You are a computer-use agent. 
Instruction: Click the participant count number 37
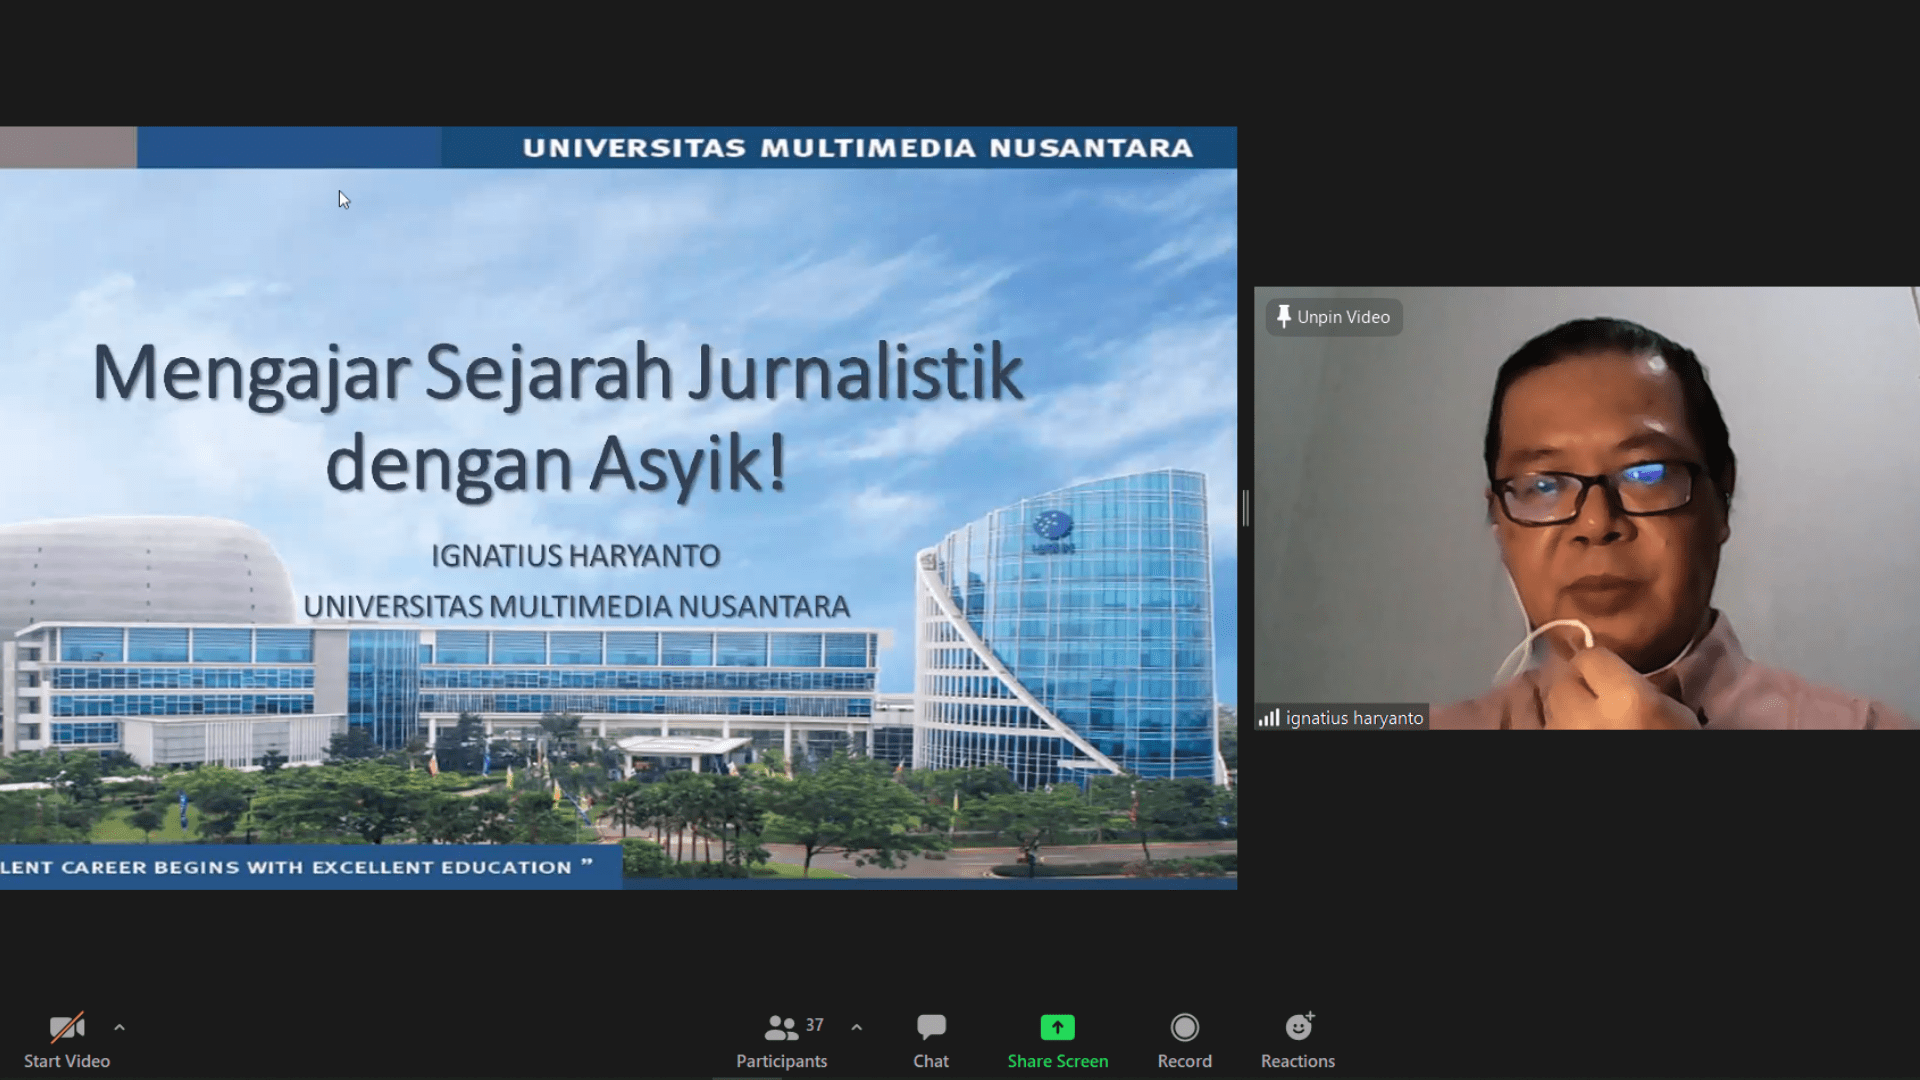tap(815, 1025)
